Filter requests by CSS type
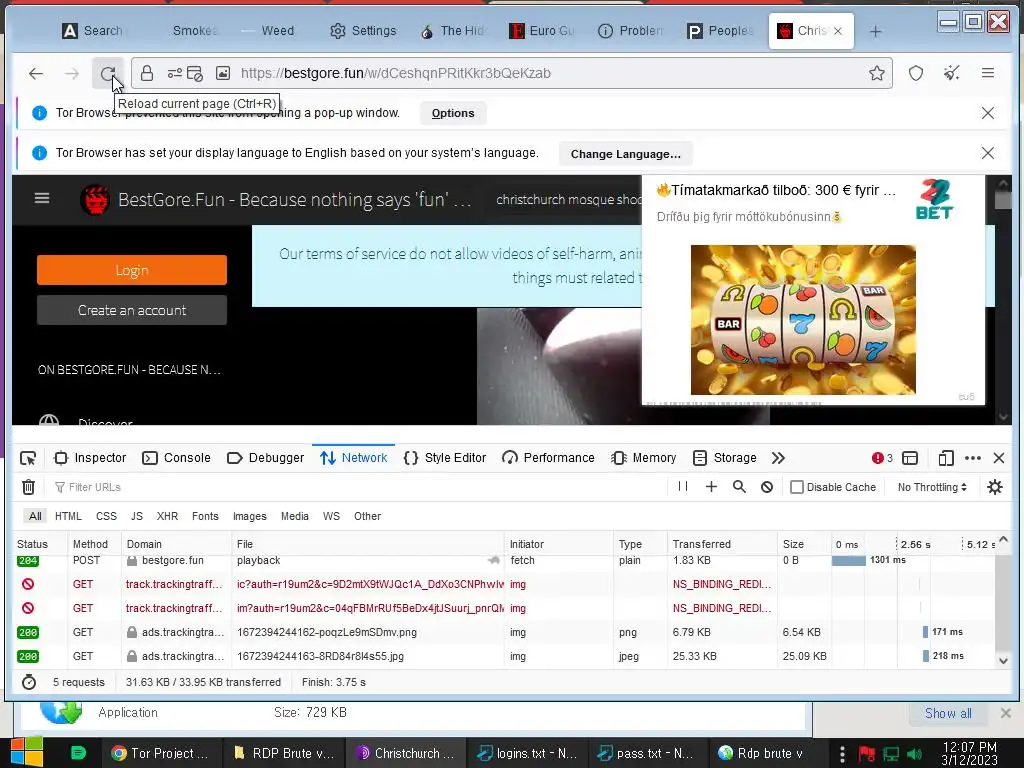Viewport: 1024px width, 768px height. pos(106,516)
